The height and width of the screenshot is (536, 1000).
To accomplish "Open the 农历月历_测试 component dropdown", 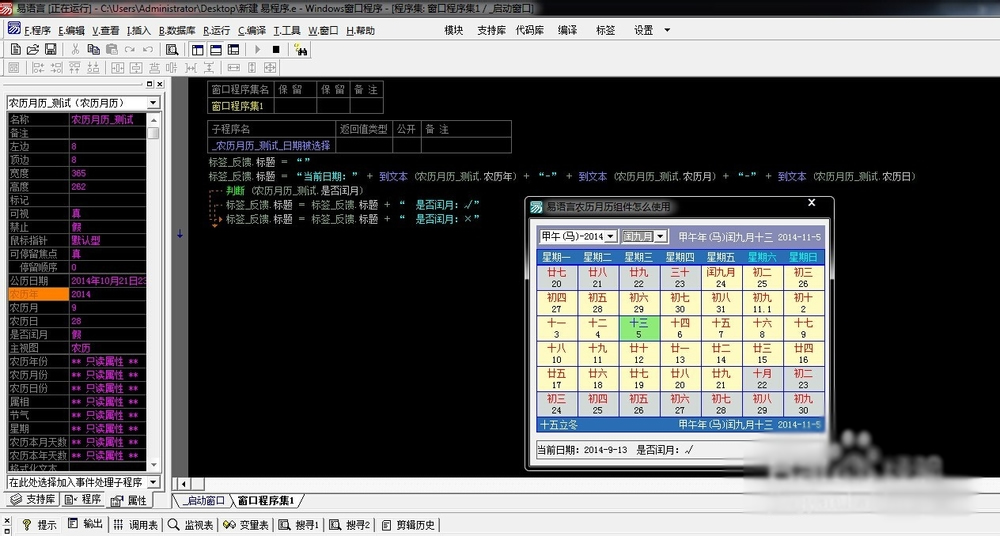I will 153,103.
